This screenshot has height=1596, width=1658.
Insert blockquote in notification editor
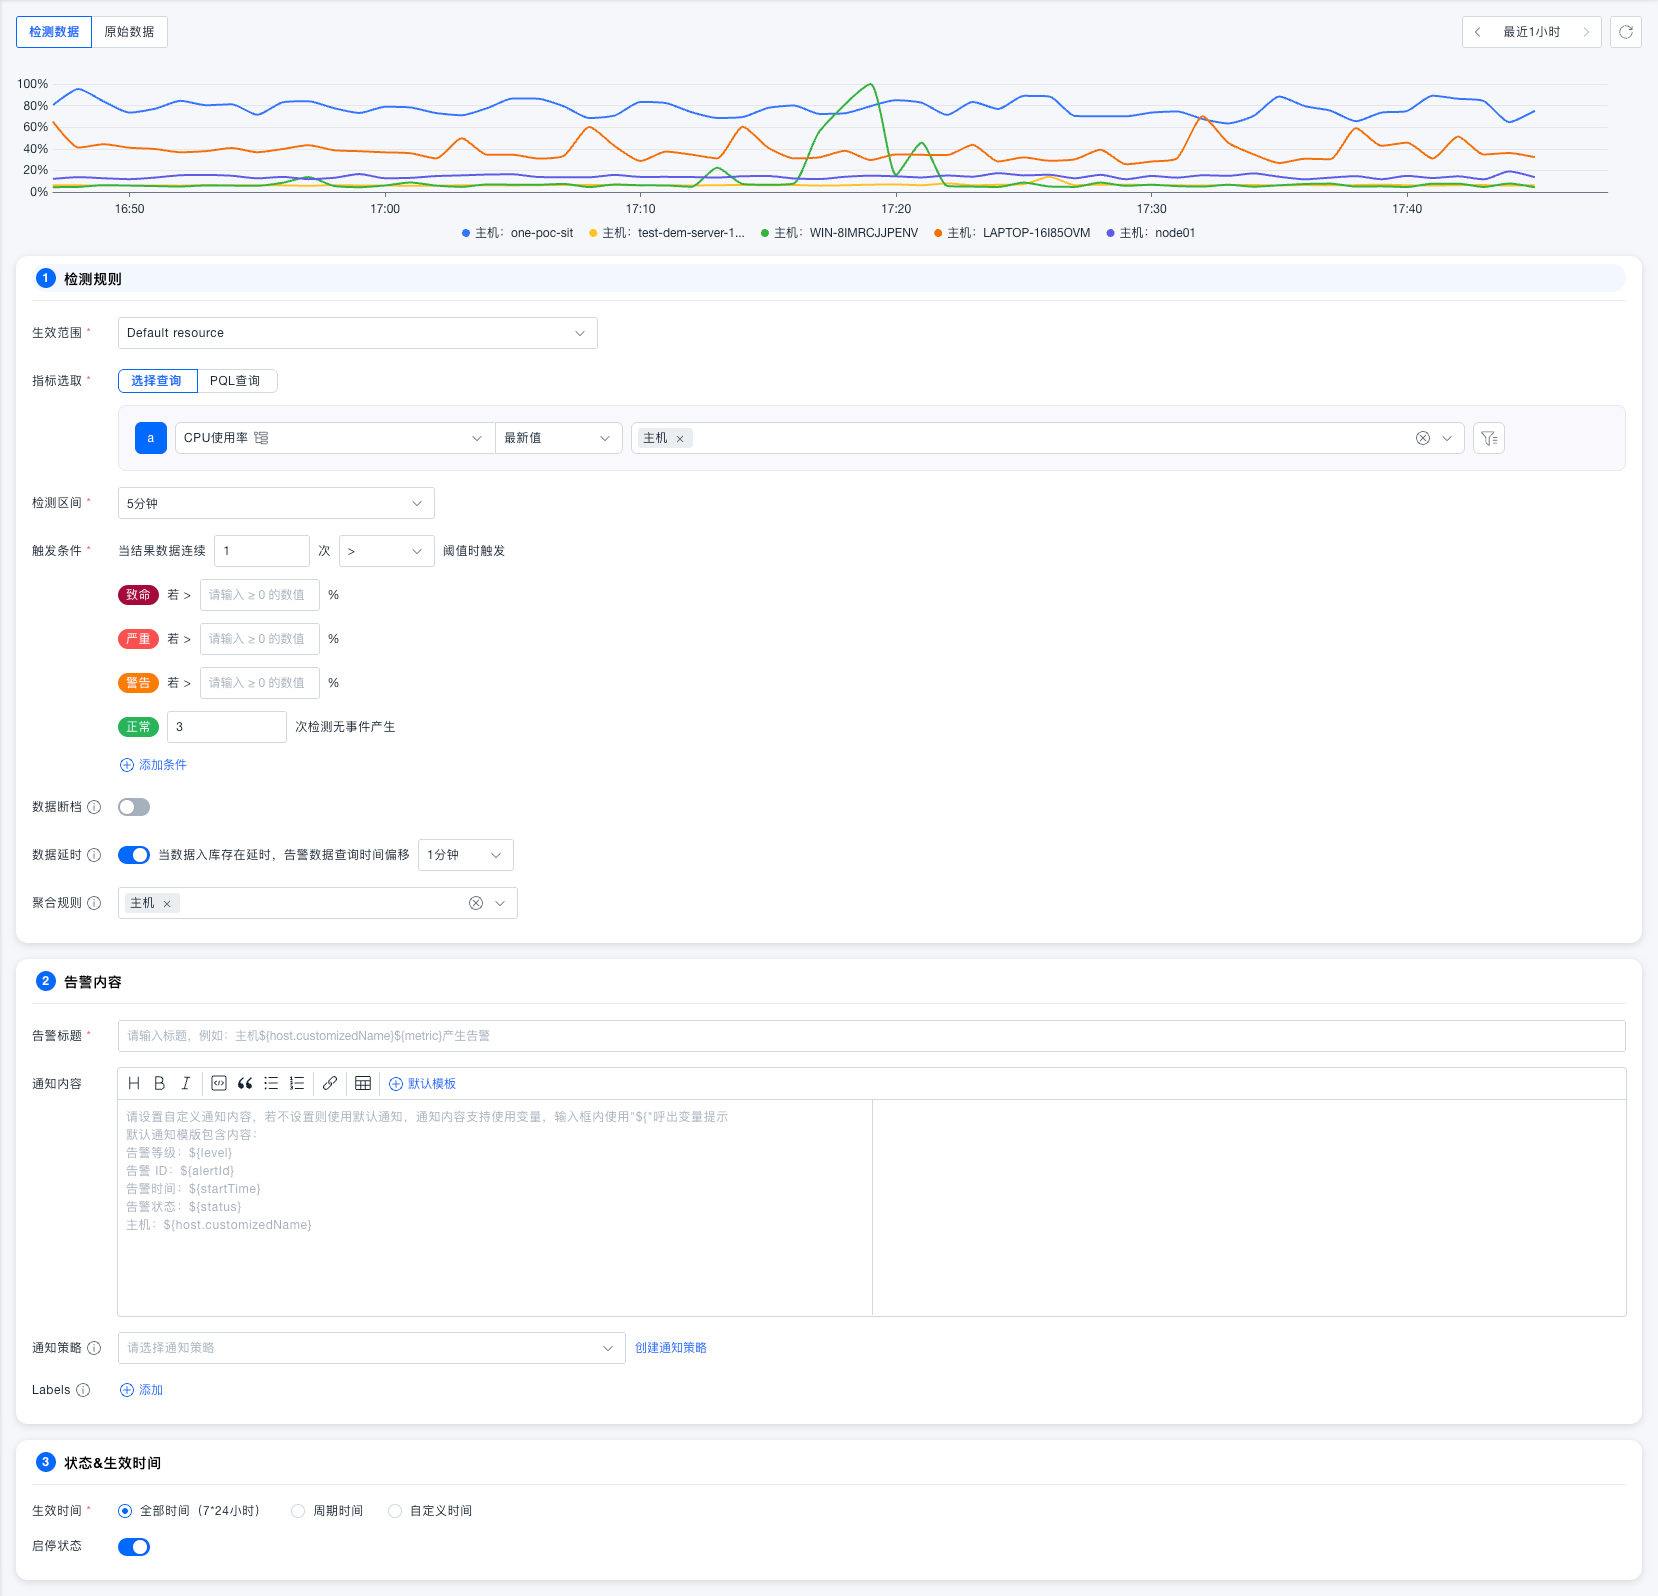click(245, 1083)
